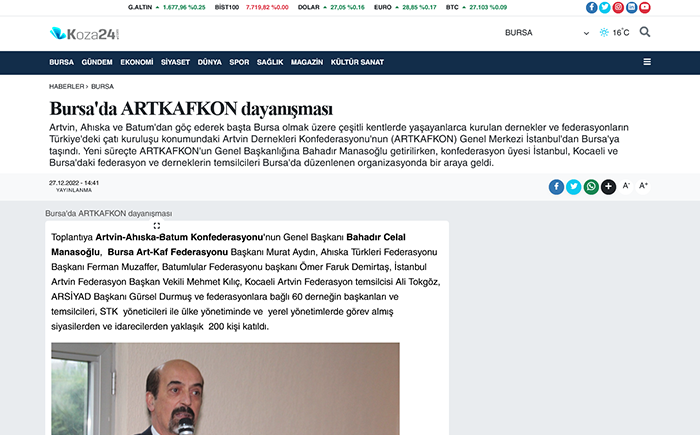Open the LinkedIn icon in the header
The image size is (700, 435).
[x=631, y=7]
